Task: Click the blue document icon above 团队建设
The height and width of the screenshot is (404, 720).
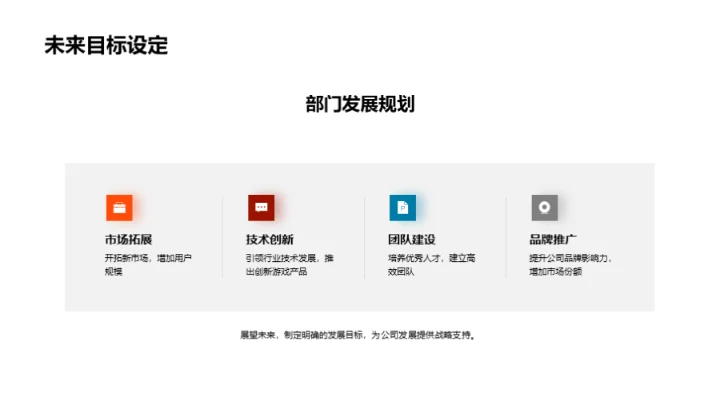Action: (403, 208)
